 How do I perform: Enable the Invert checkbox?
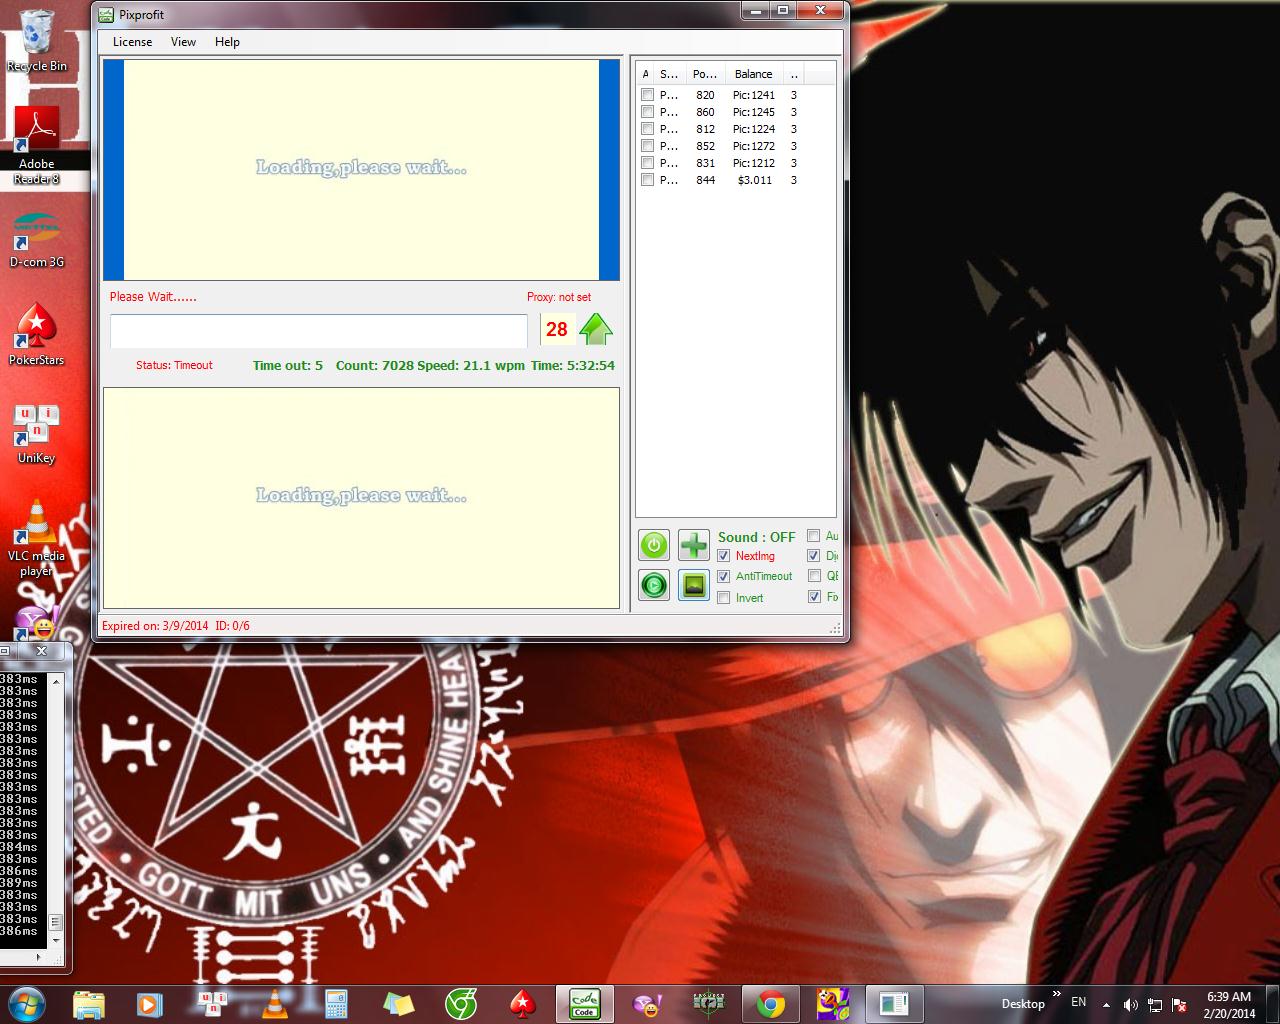point(724,598)
